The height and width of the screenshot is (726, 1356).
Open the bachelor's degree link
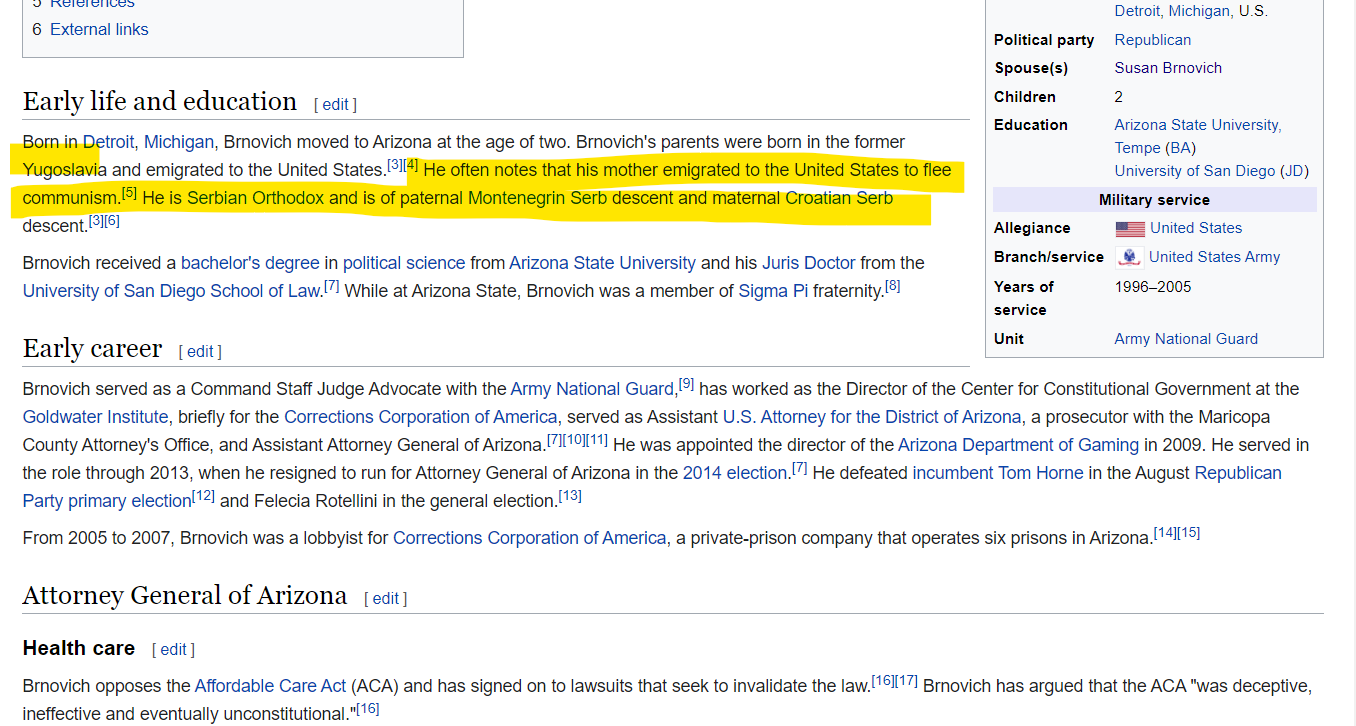tap(250, 263)
